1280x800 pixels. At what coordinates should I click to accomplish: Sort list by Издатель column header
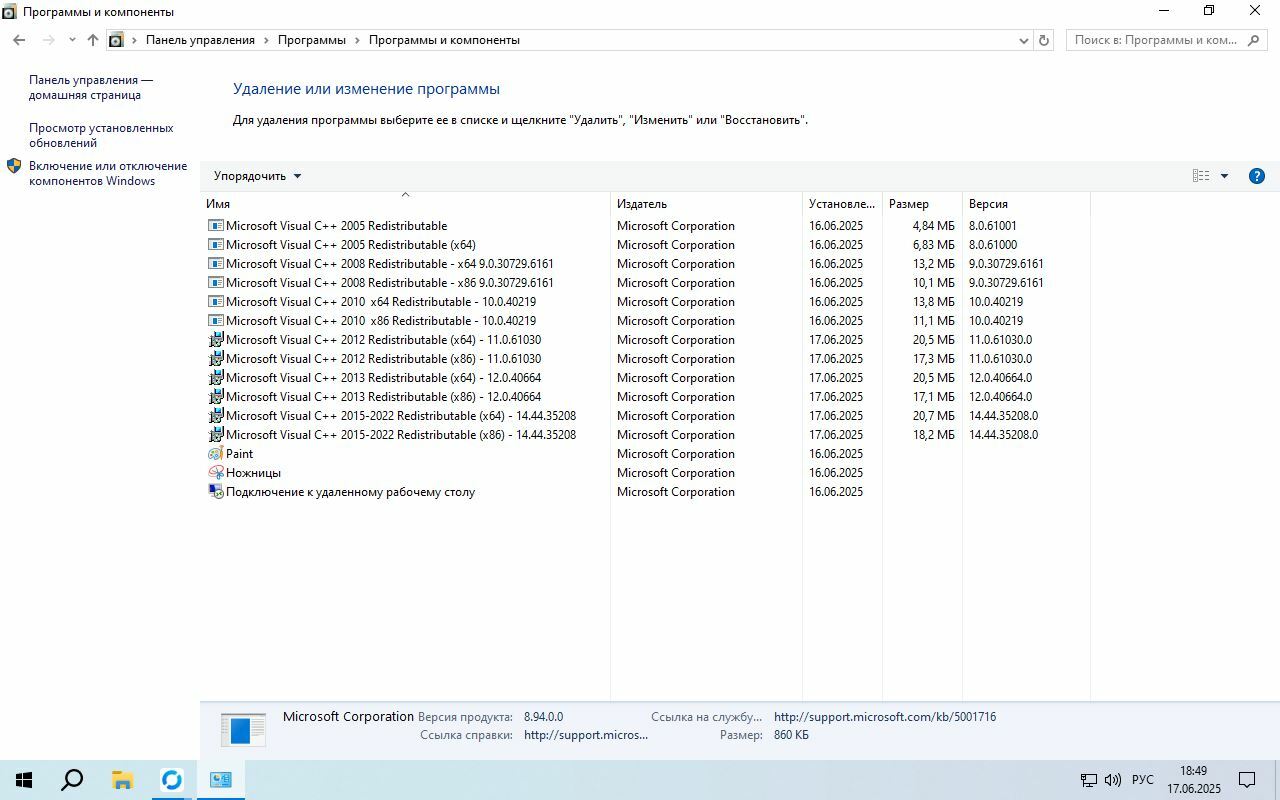(642, 204)
